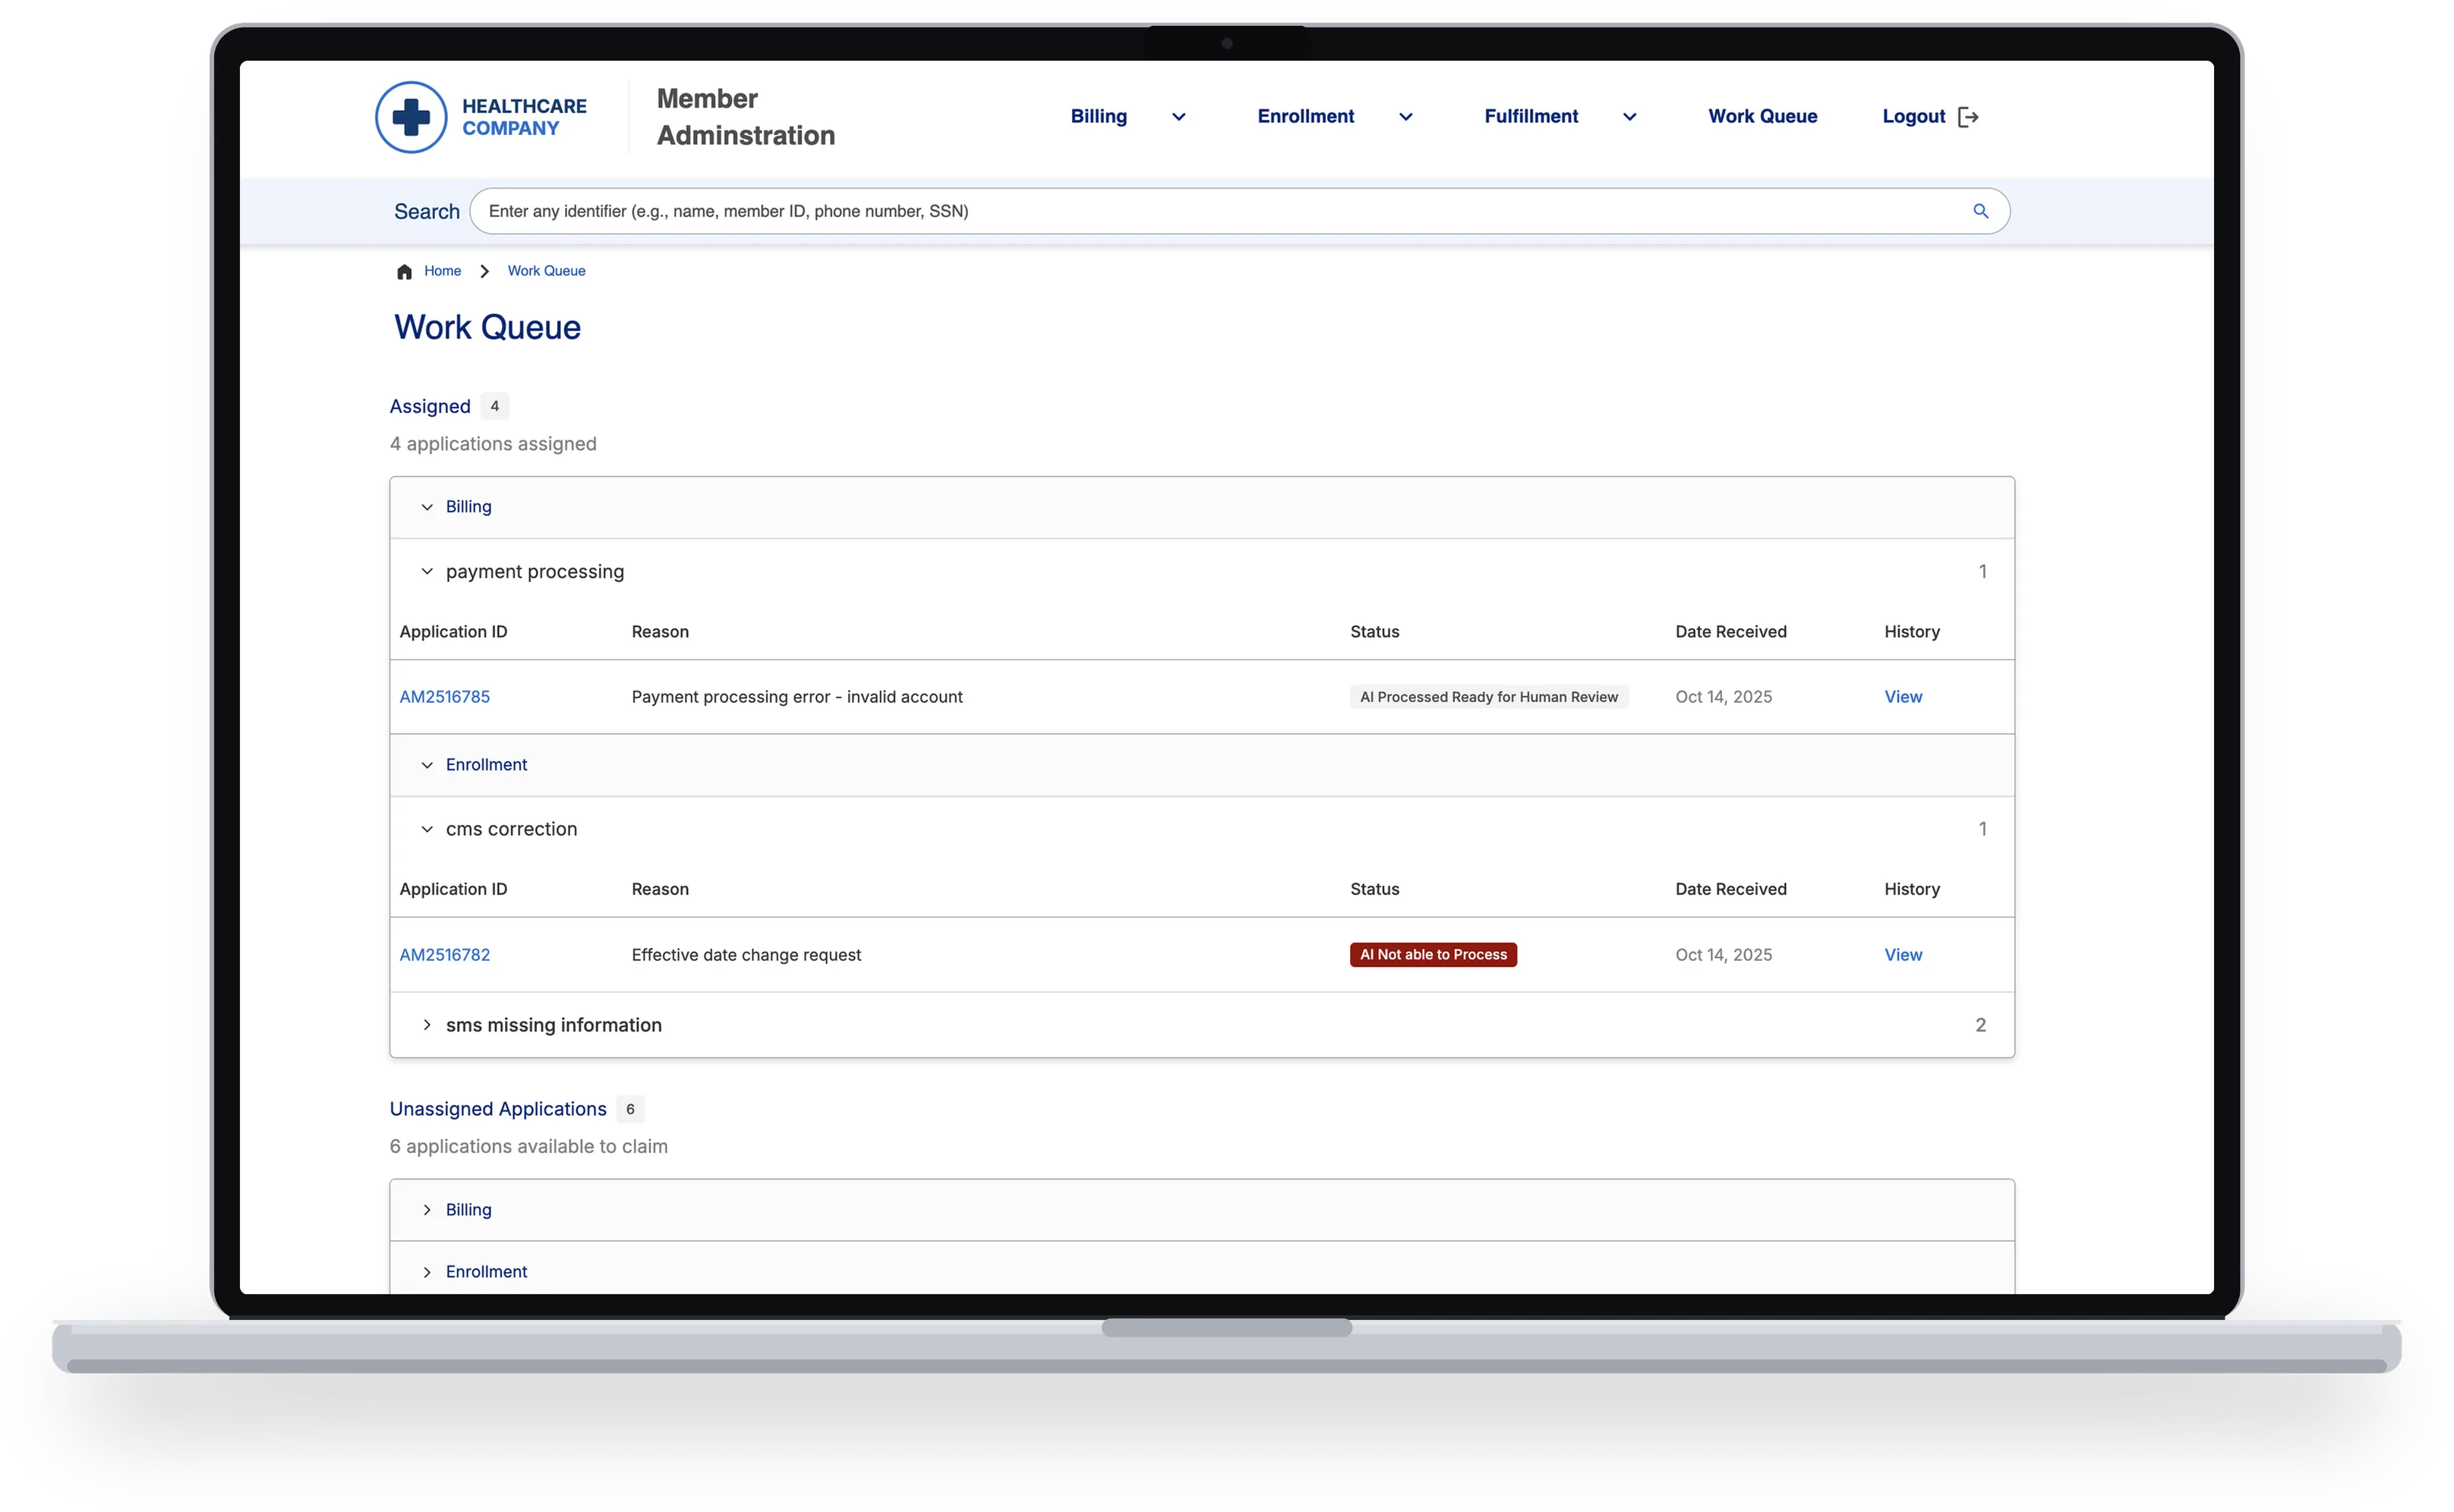The height and width of the screenshot is (1512, 2454).
Task: Click the 'Effective date change request' reason
Action: 746,955
